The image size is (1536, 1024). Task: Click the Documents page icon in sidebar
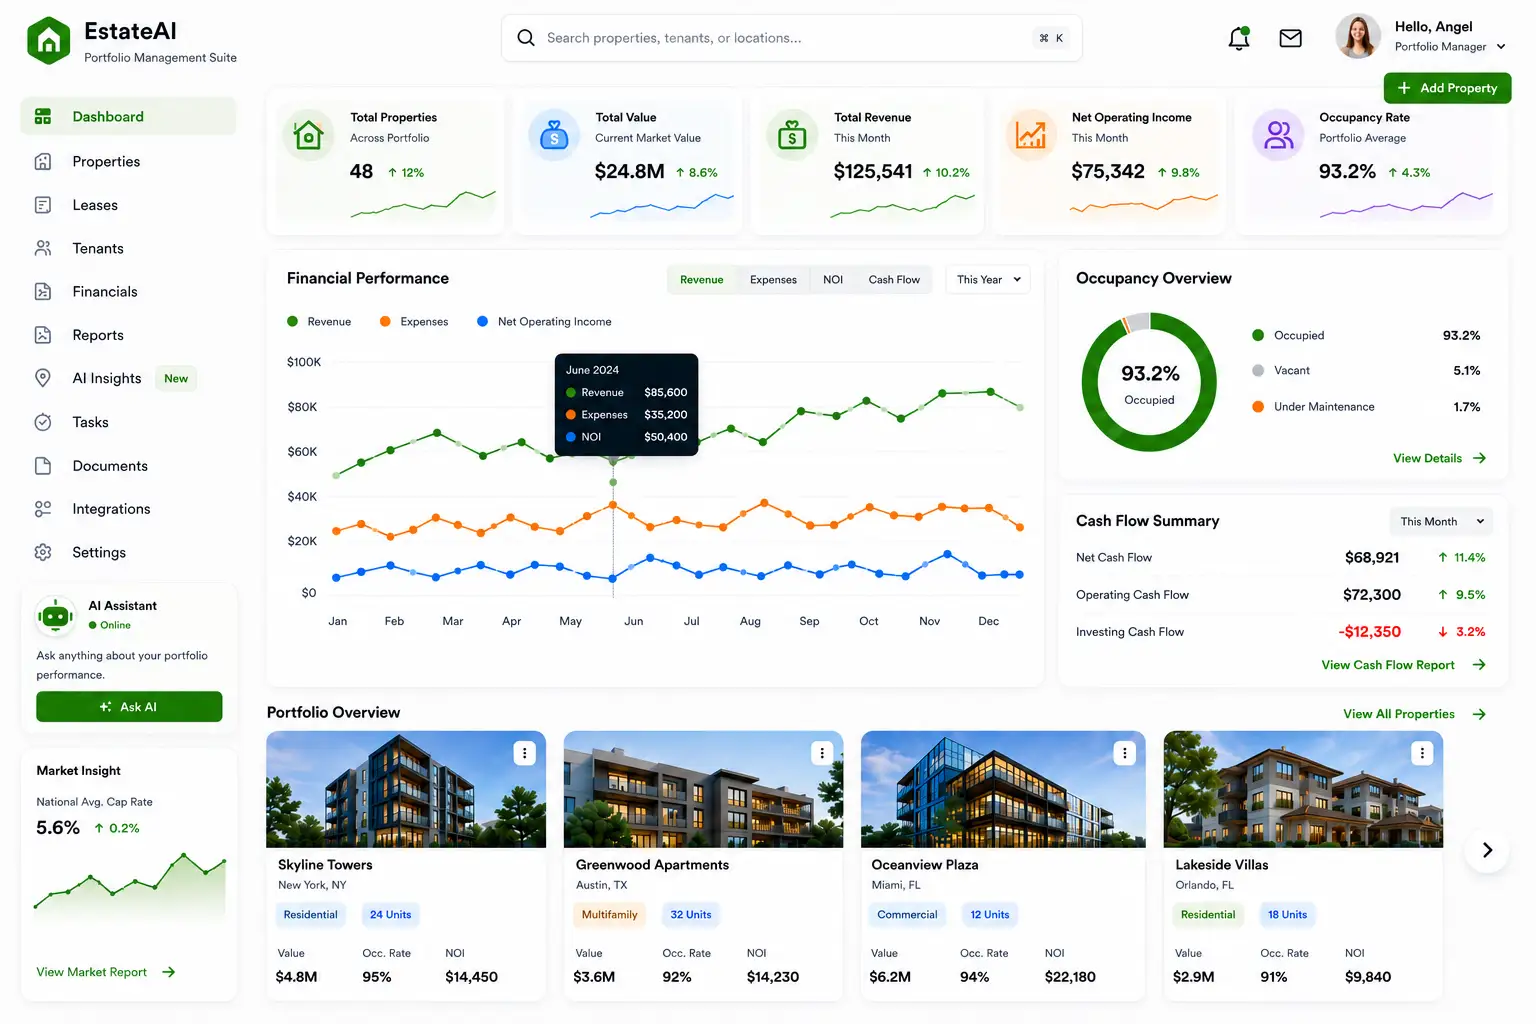point(43,466)
